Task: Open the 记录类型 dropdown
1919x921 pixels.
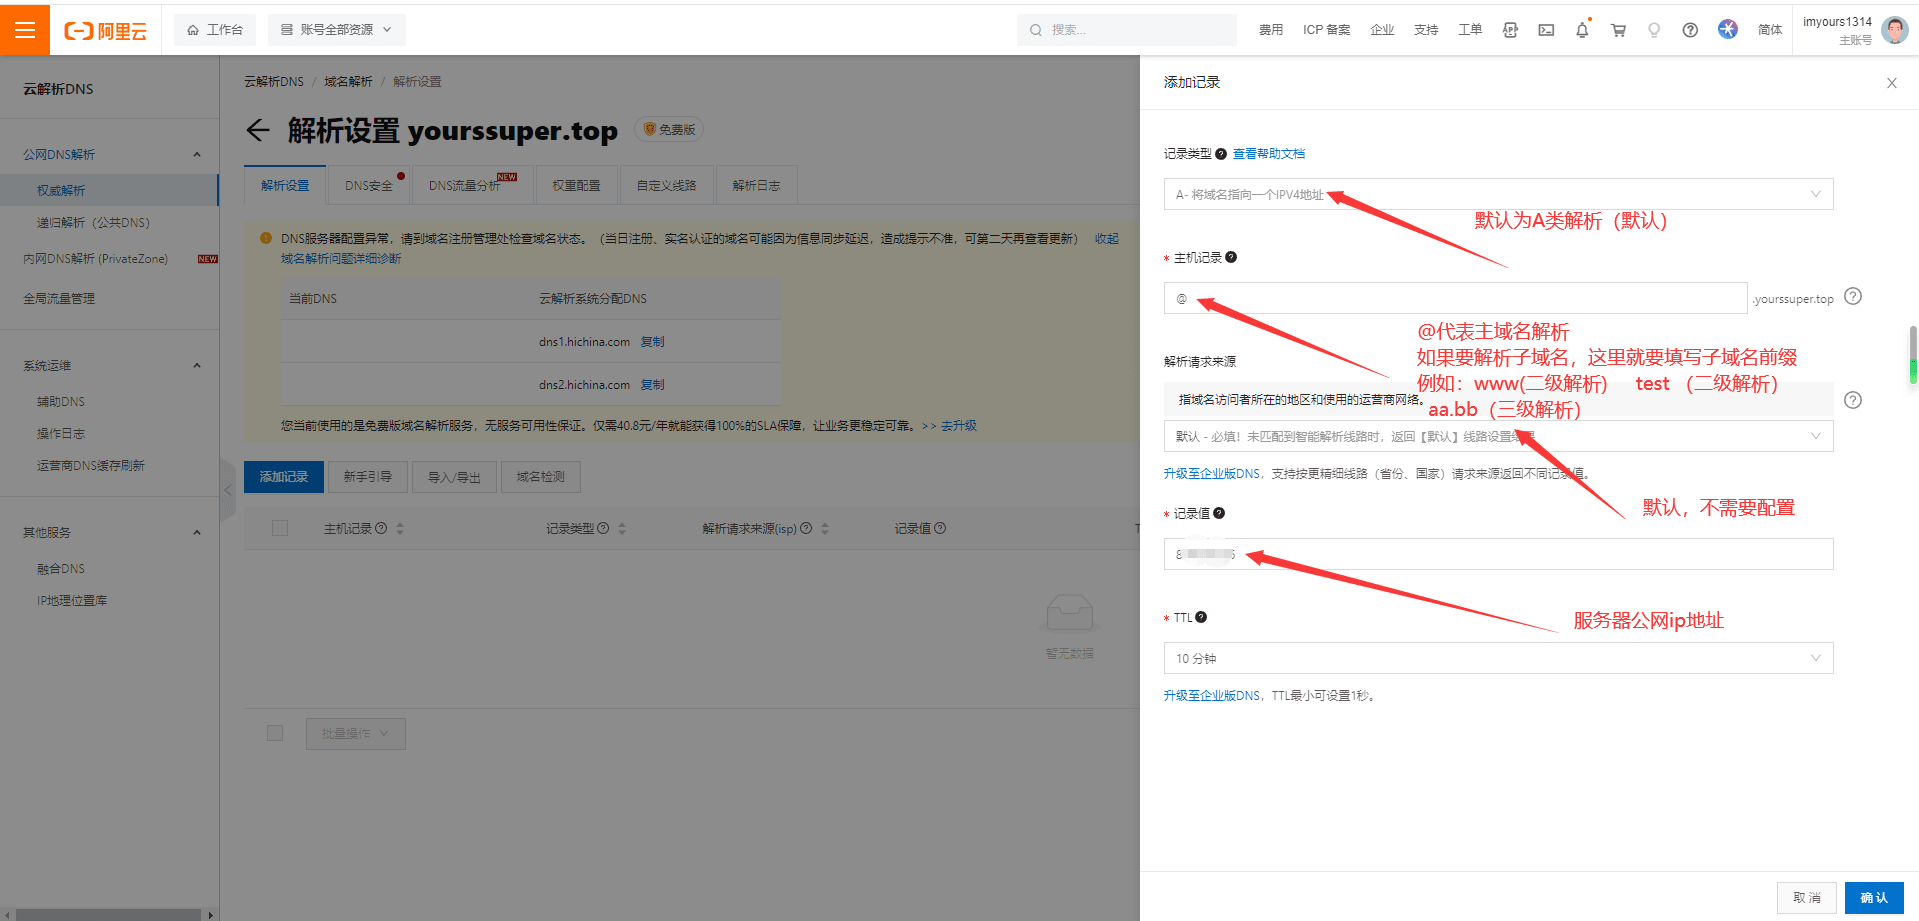Action: point(1497,194)
